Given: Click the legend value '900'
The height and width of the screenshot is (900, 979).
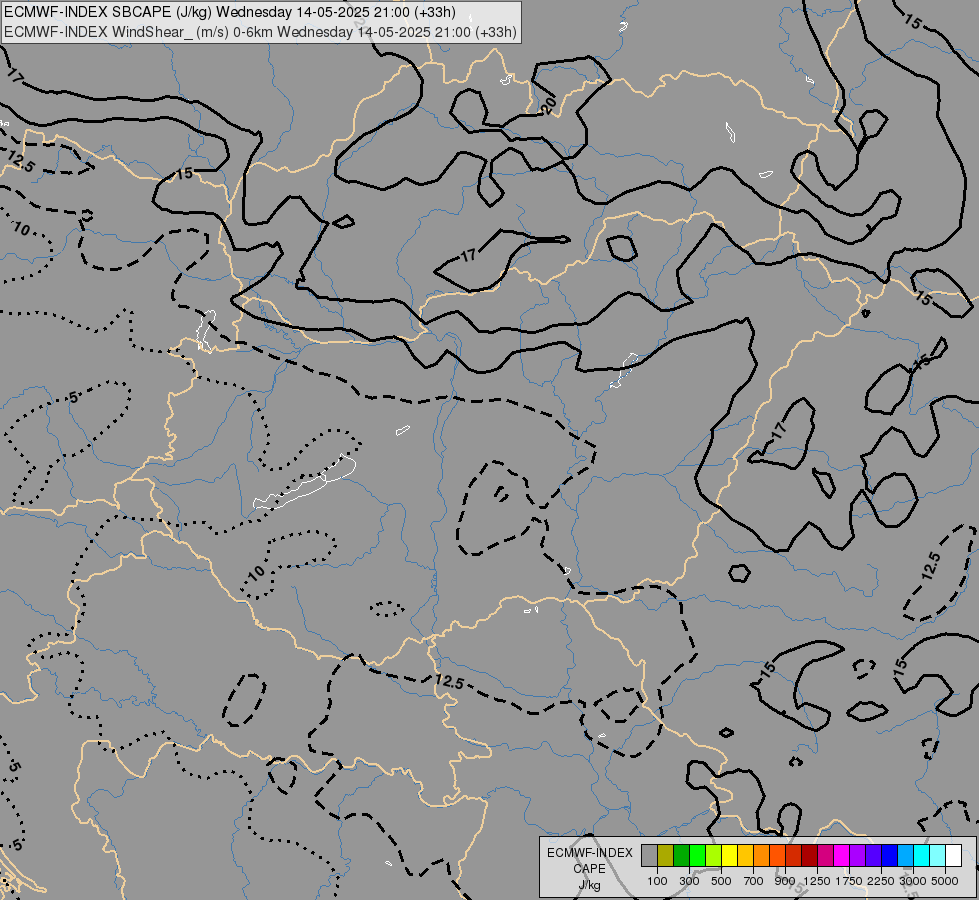Looking at the screenshot, I should [785, 881].
